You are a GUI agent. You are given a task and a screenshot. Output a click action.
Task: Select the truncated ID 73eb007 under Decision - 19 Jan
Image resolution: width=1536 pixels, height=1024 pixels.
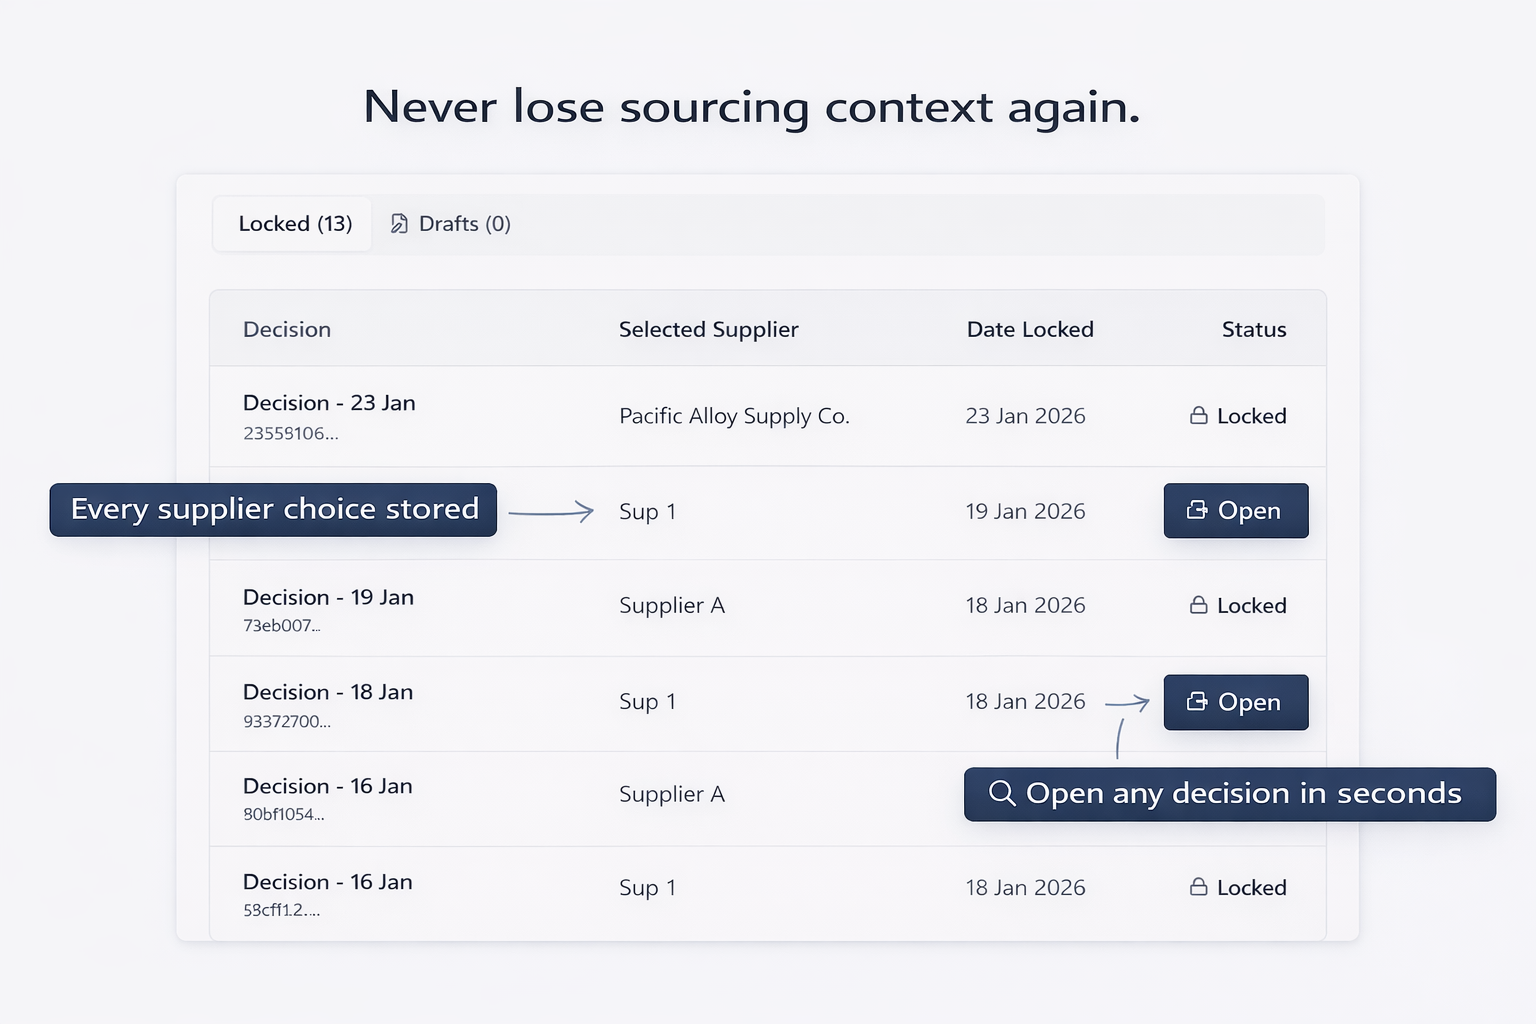(x=281, y=625)
